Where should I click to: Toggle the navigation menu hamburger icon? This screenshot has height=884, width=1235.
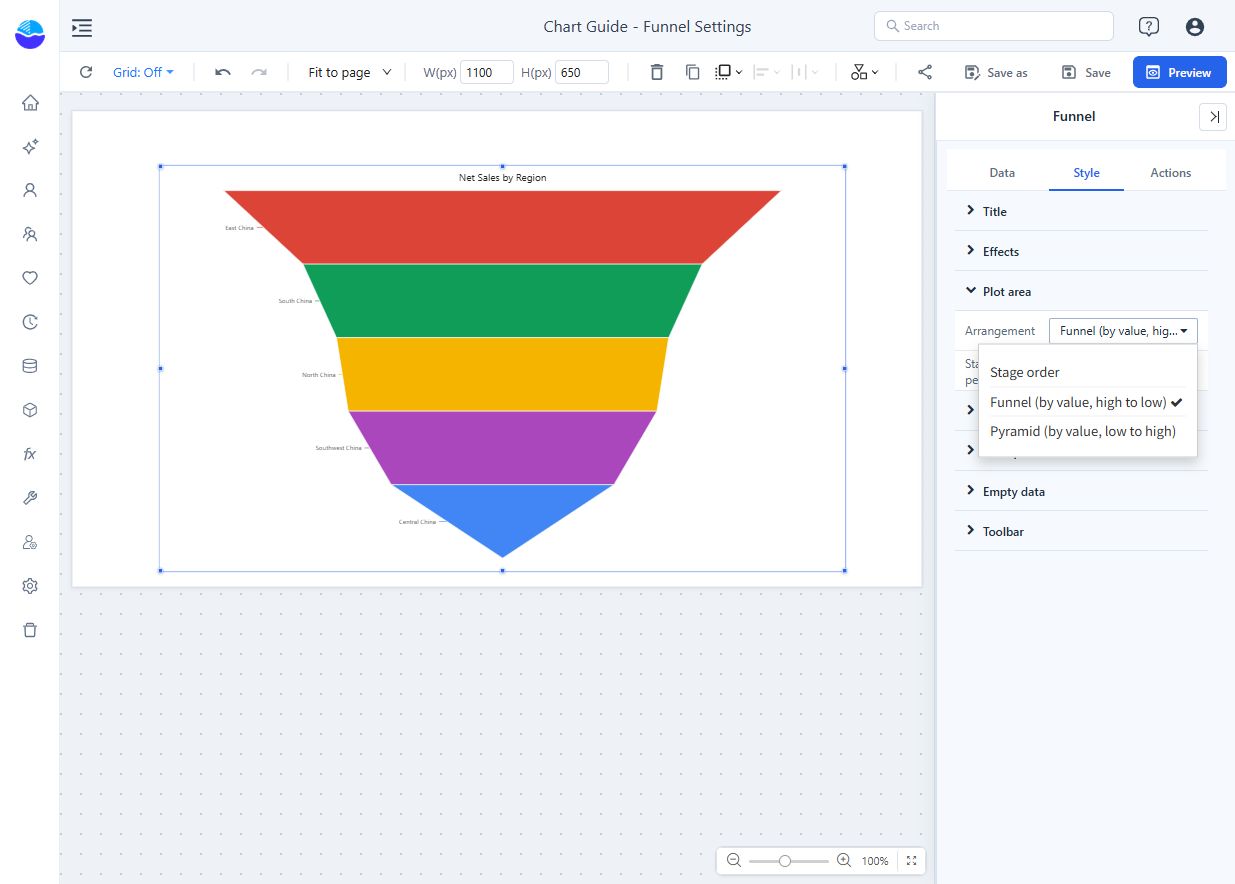82,27
